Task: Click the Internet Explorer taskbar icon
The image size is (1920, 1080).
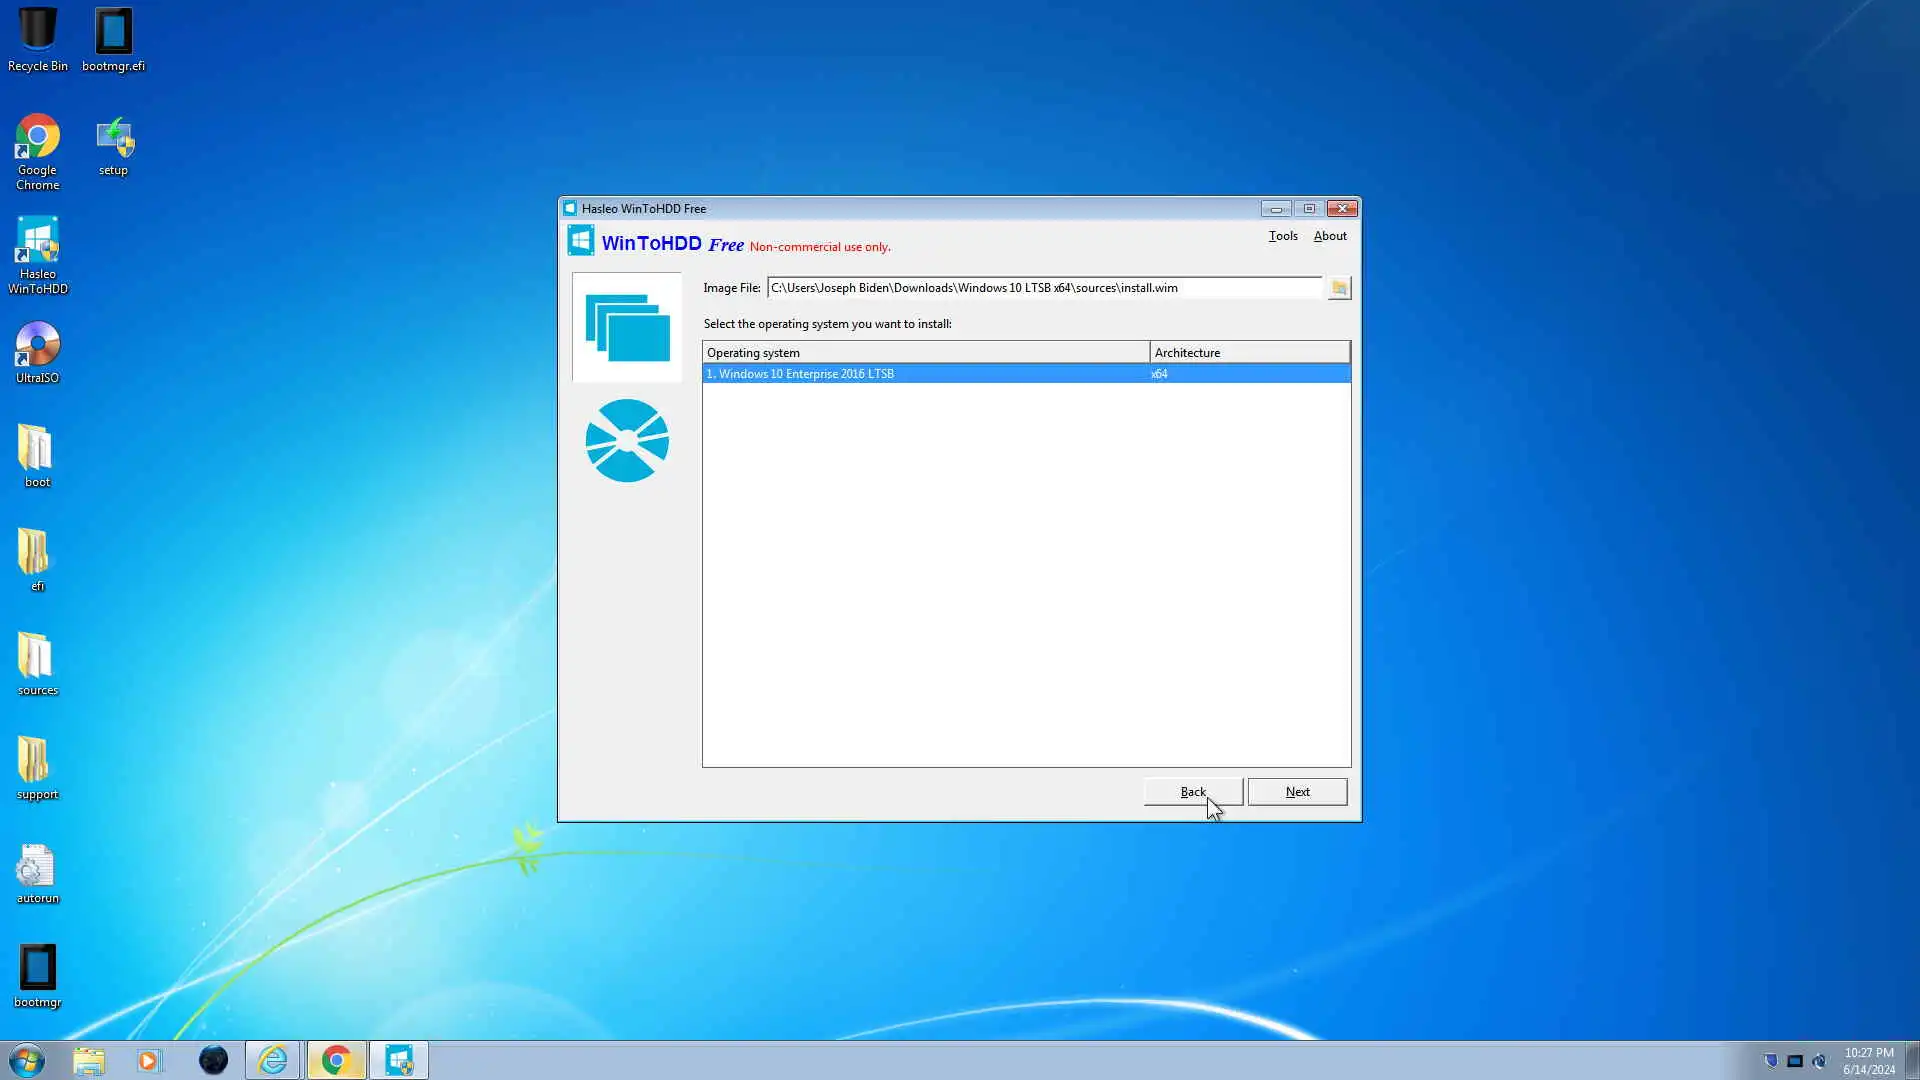Action: point(273,1060)
